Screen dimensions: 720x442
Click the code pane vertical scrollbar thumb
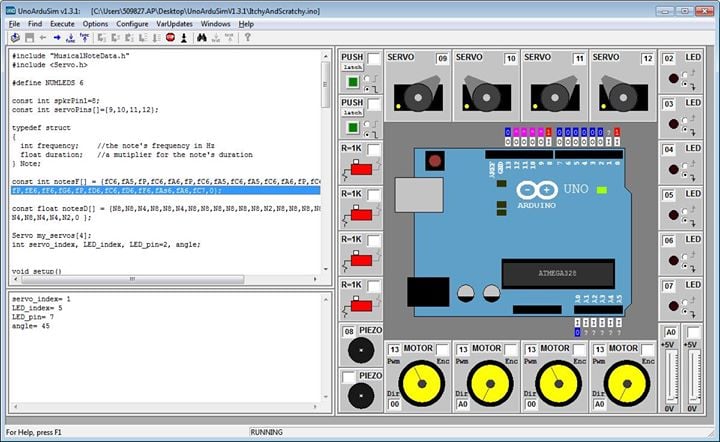[x=325, y=84]
